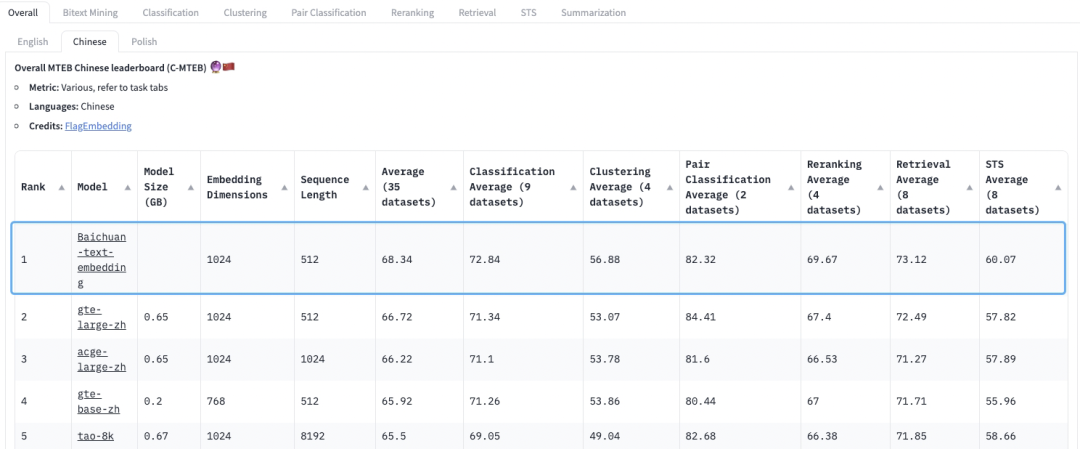
Task: Open the Clustering tab
Action: click(x=245, y=12)
